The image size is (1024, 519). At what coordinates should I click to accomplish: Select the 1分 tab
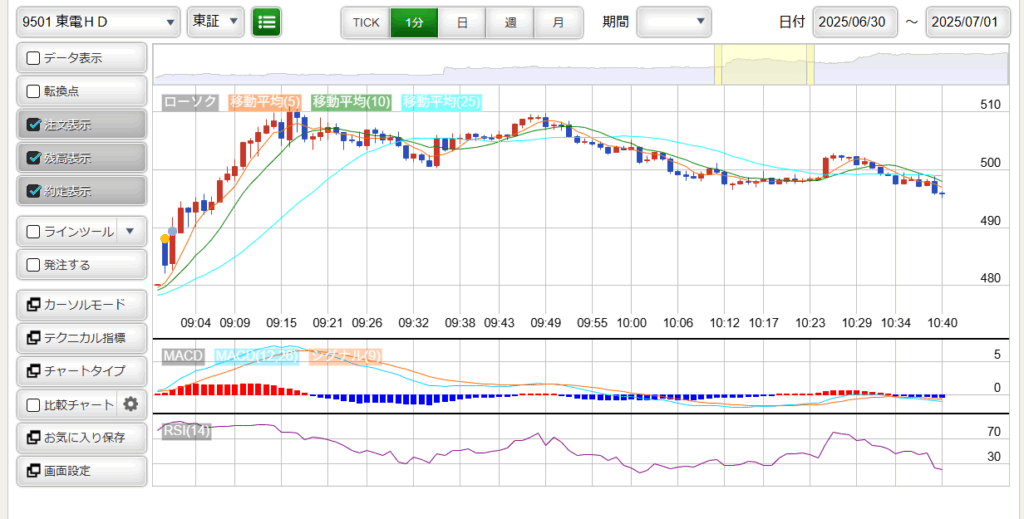(x=414, y=22)
